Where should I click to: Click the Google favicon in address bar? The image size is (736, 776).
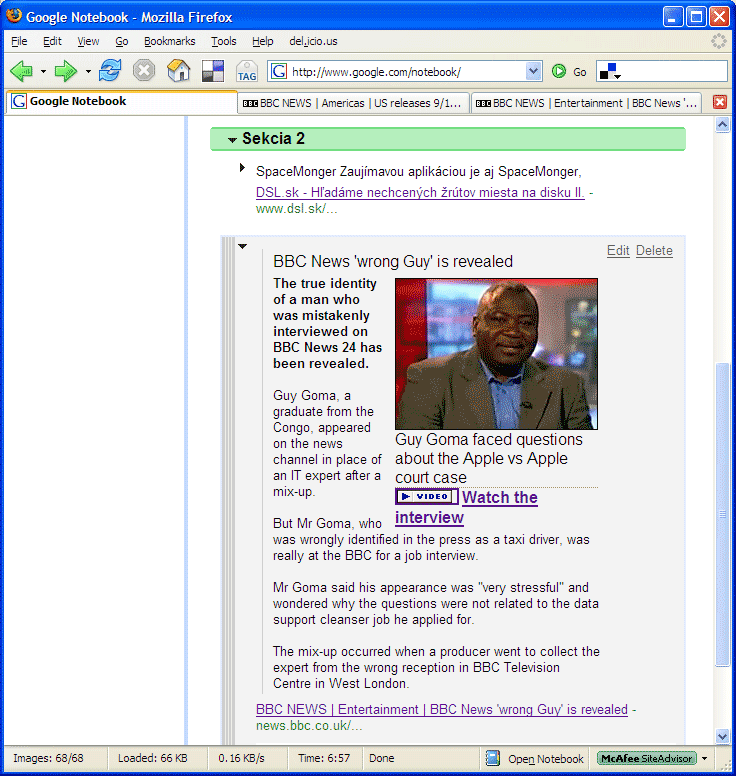(279, 72)
